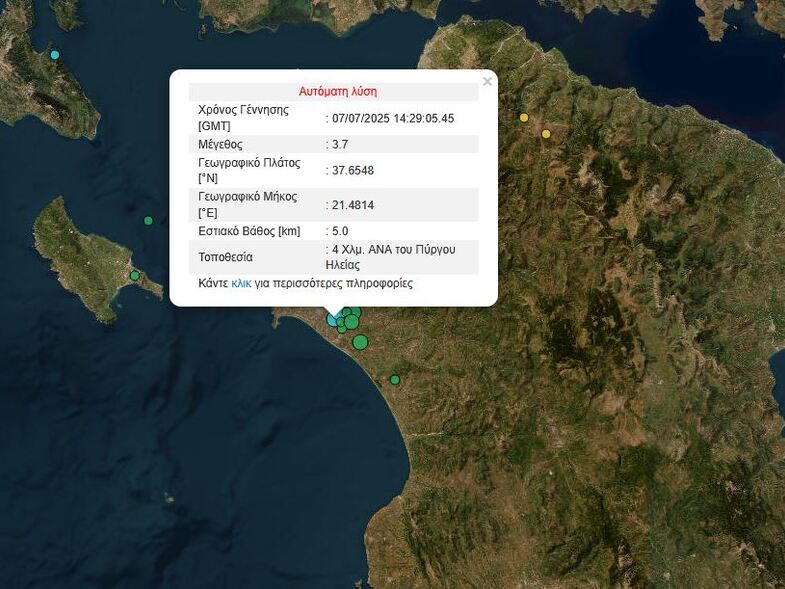The height and width of the screenshot is (589, 785).
Task: Click the focal depth value 5.0
Action: 340,231
